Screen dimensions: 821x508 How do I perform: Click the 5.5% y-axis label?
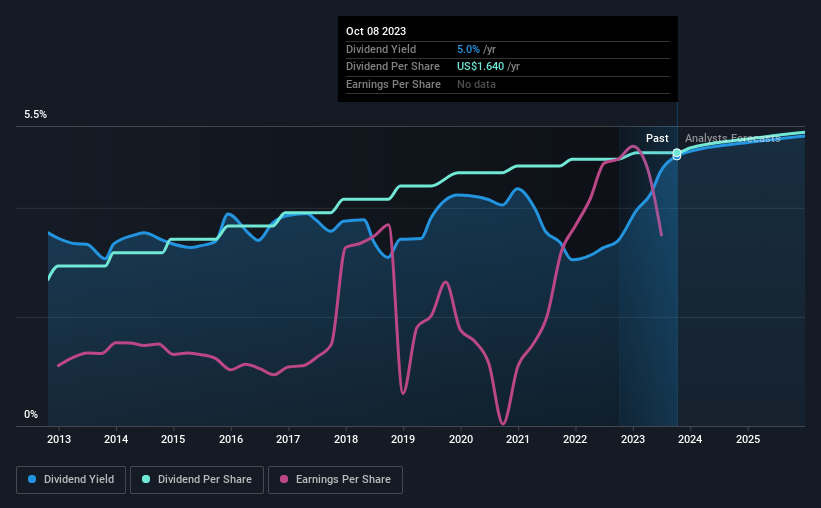tap(35, 115)
